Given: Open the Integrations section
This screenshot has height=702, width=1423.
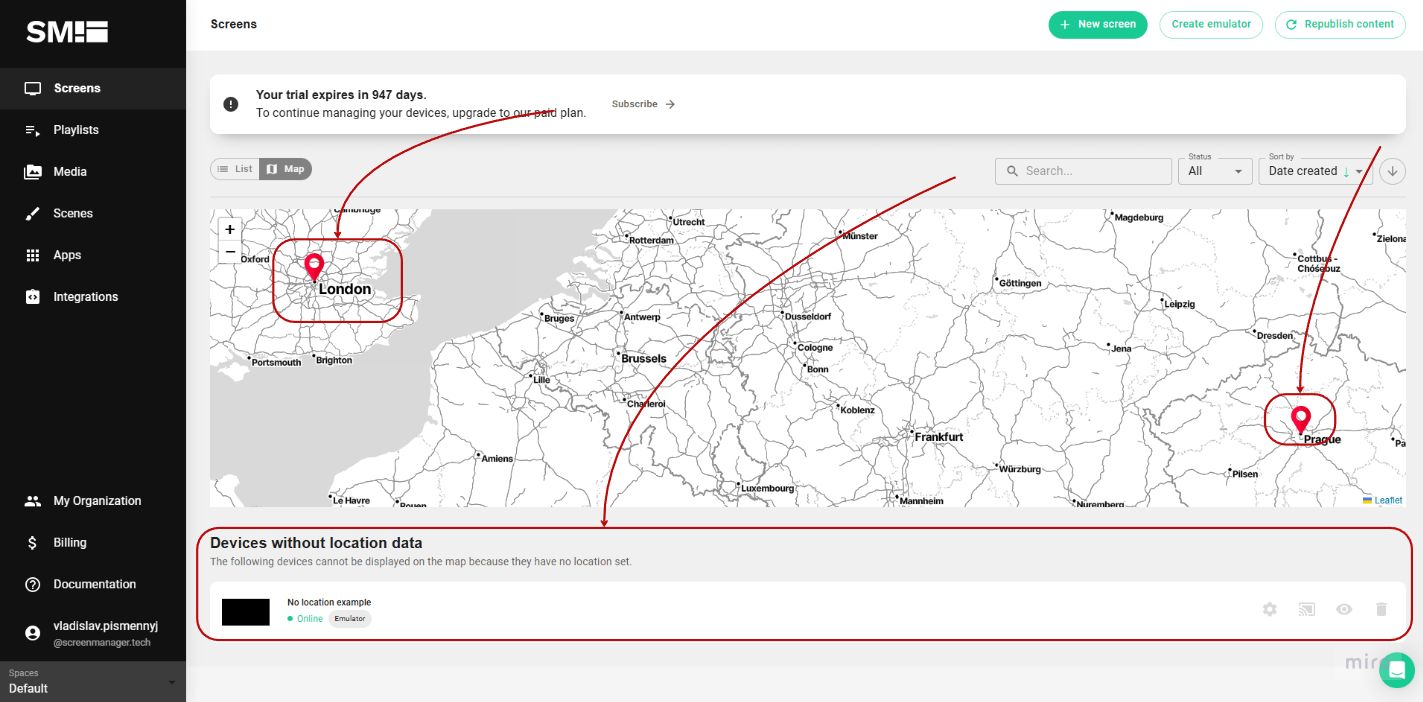Looking at the screenshot, I should coord(85,296).
